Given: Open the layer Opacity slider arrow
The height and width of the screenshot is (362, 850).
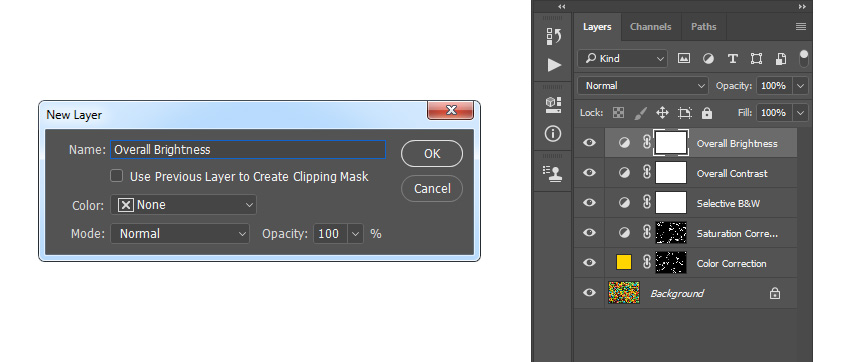Looking at the screenshot, I should pyautogui.click(x=801, y=86).
